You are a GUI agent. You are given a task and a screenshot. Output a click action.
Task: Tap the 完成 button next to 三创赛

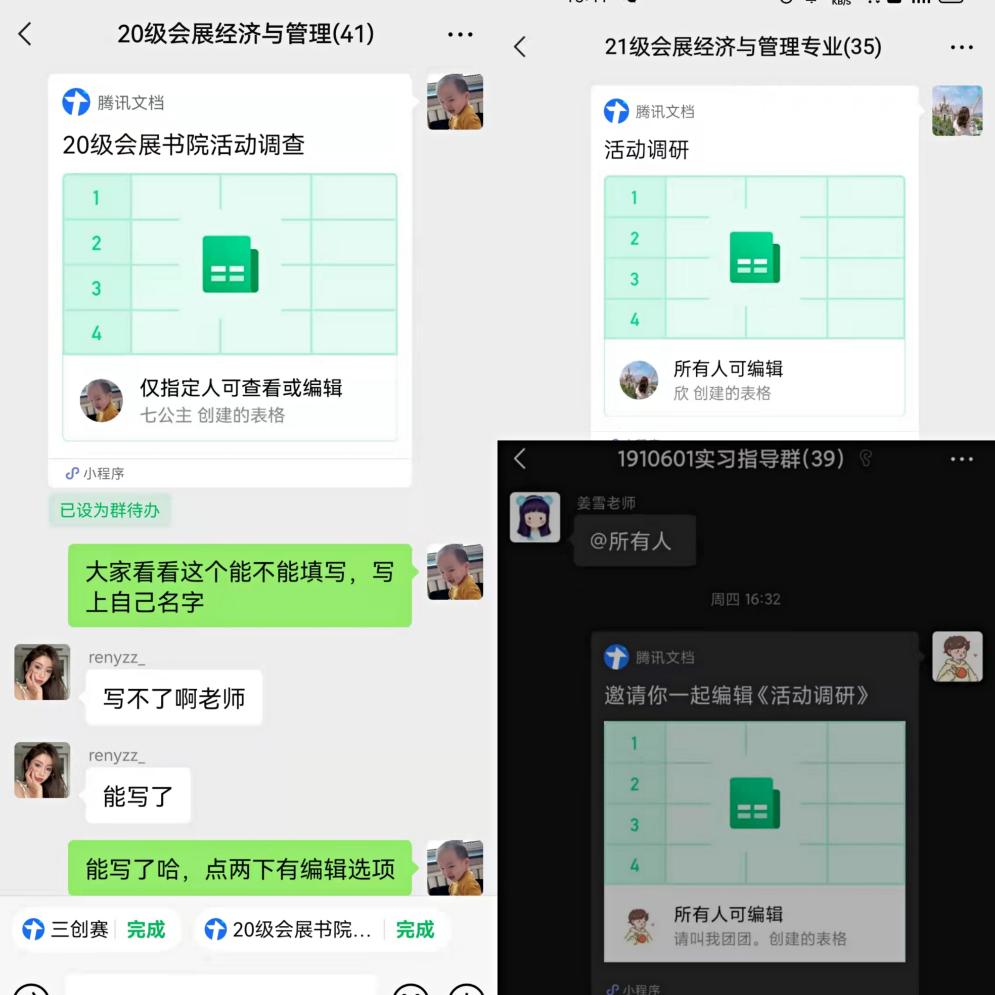click(146, 930)
